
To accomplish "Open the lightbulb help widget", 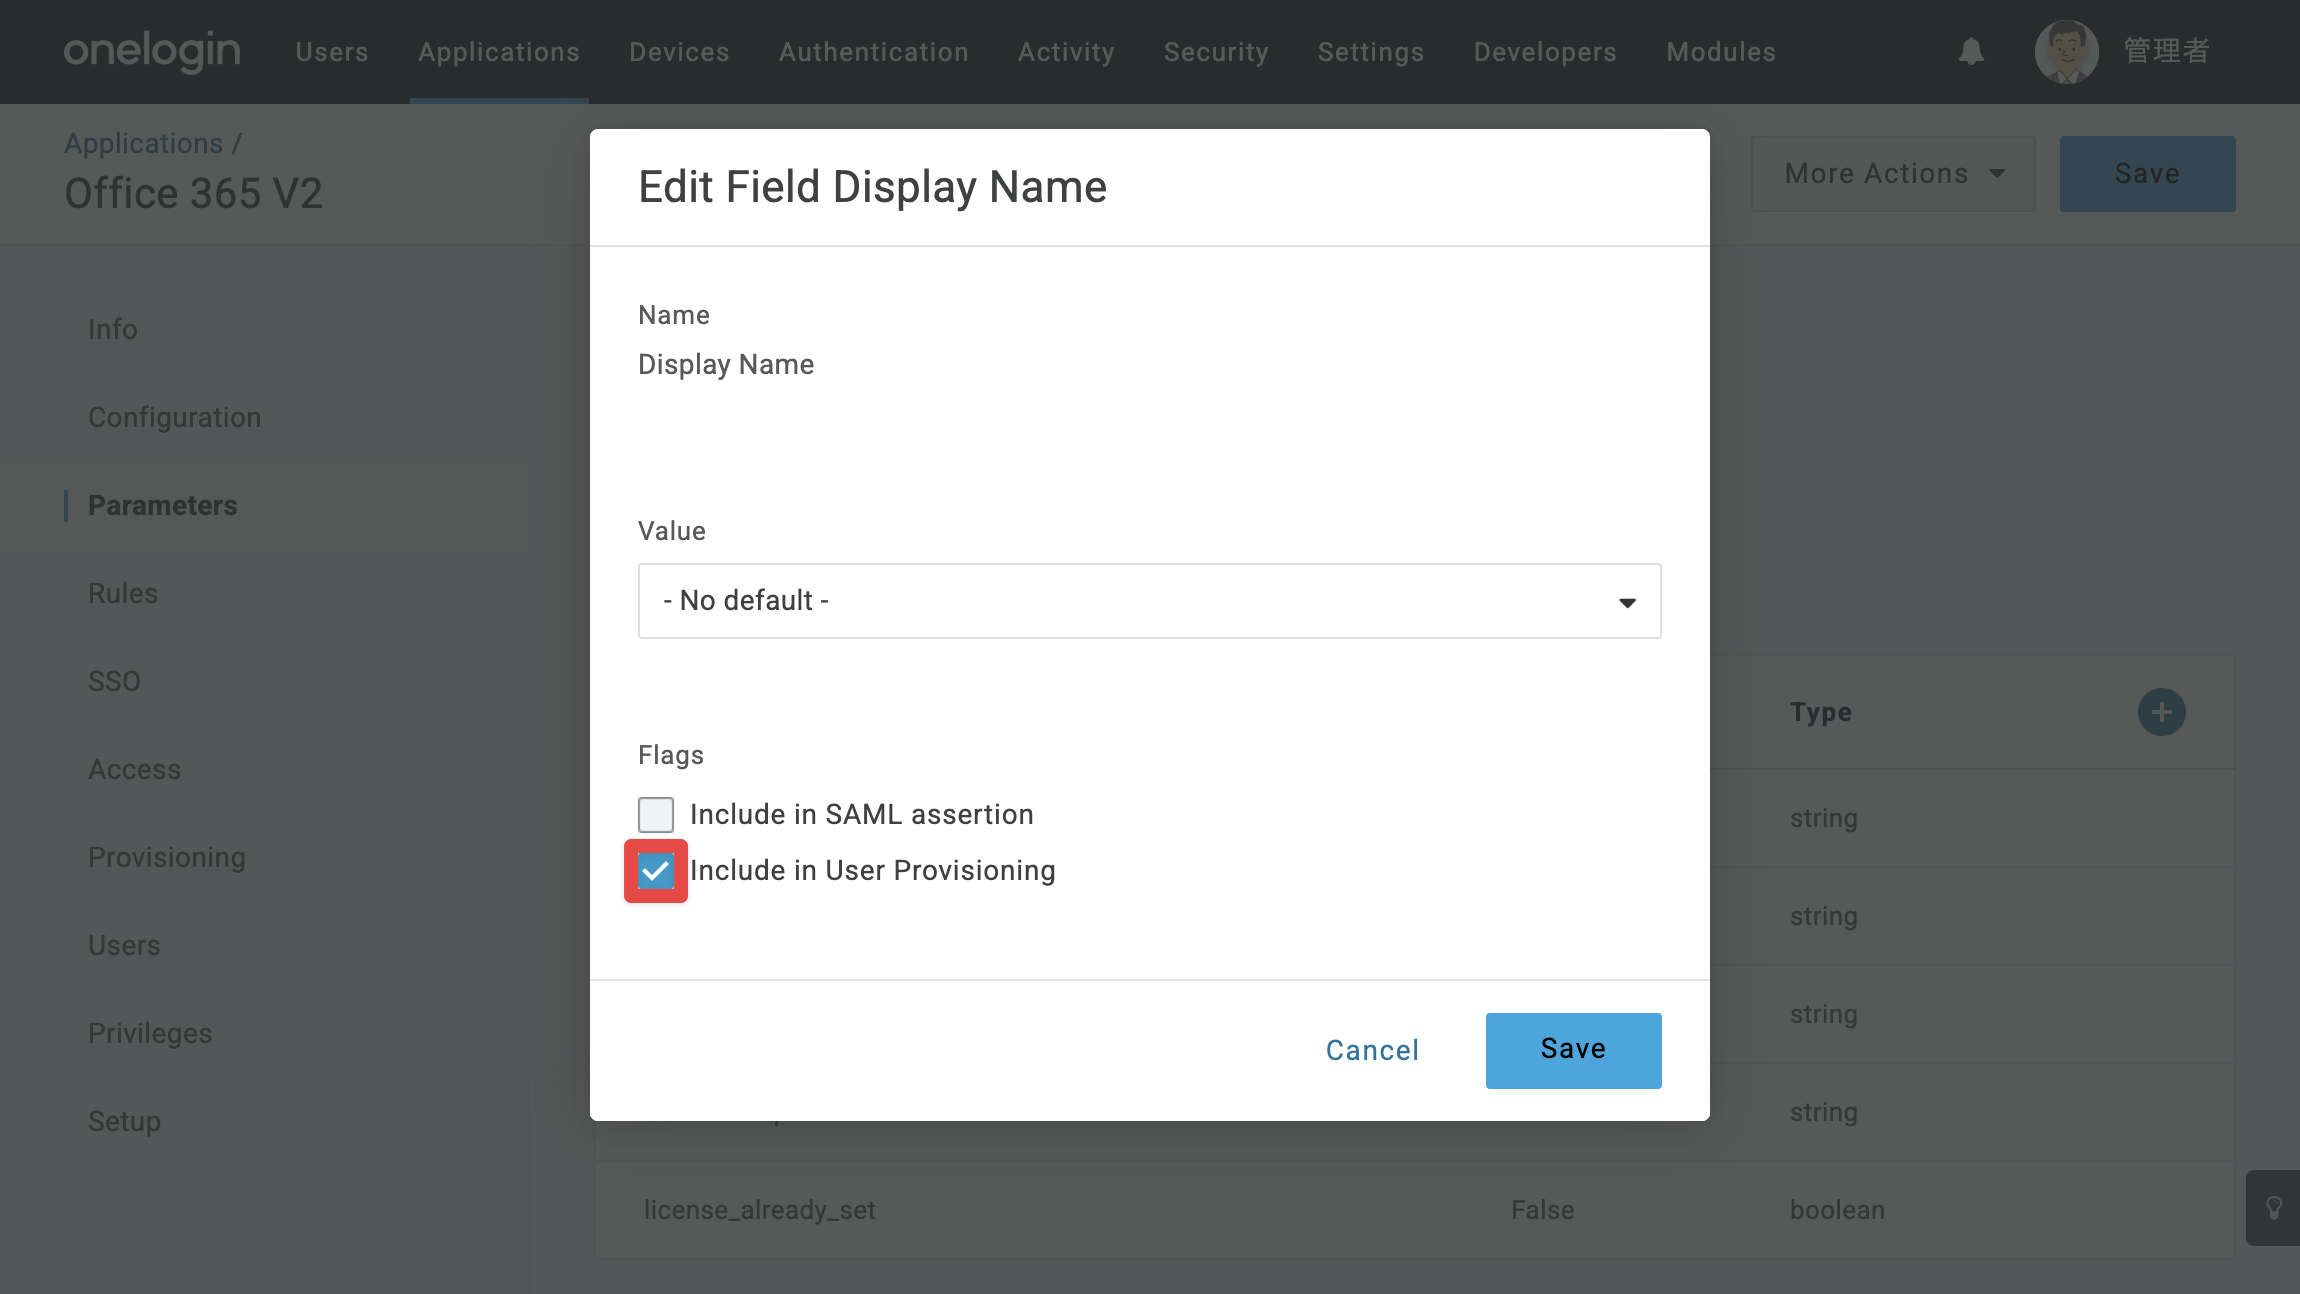I will pyautogui.click(x=2273, y=1207).
